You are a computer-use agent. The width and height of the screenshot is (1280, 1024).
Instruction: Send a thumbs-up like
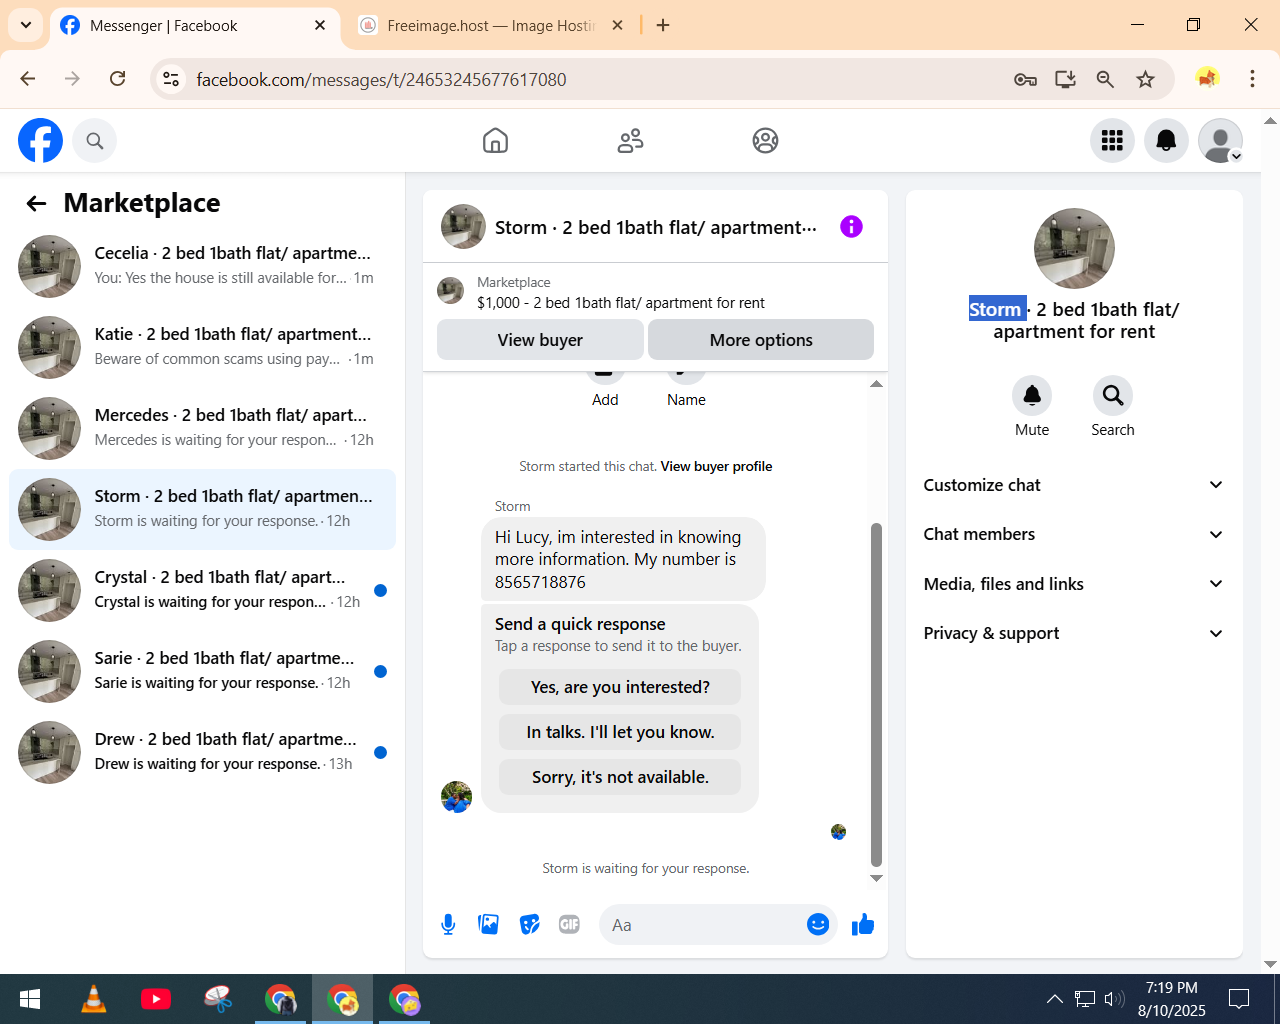(863, 925)
